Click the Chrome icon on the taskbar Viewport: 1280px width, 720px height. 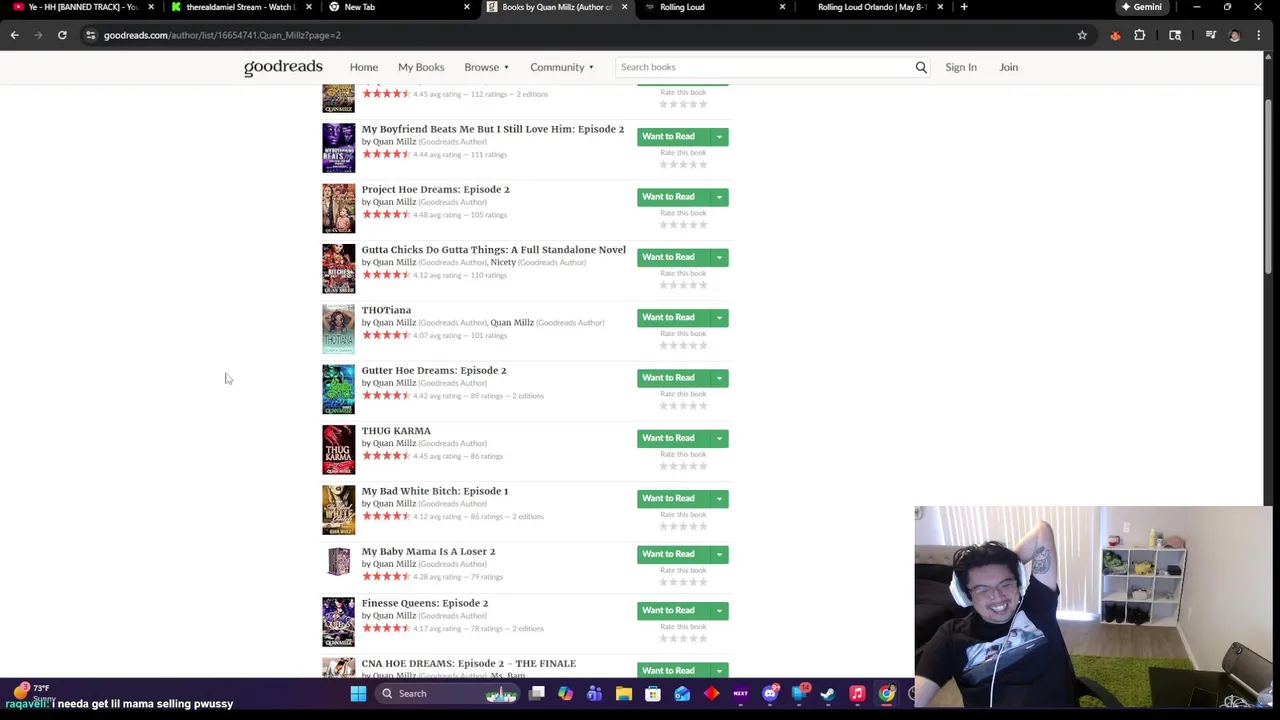pyautogui.click(x=887, y=693)
